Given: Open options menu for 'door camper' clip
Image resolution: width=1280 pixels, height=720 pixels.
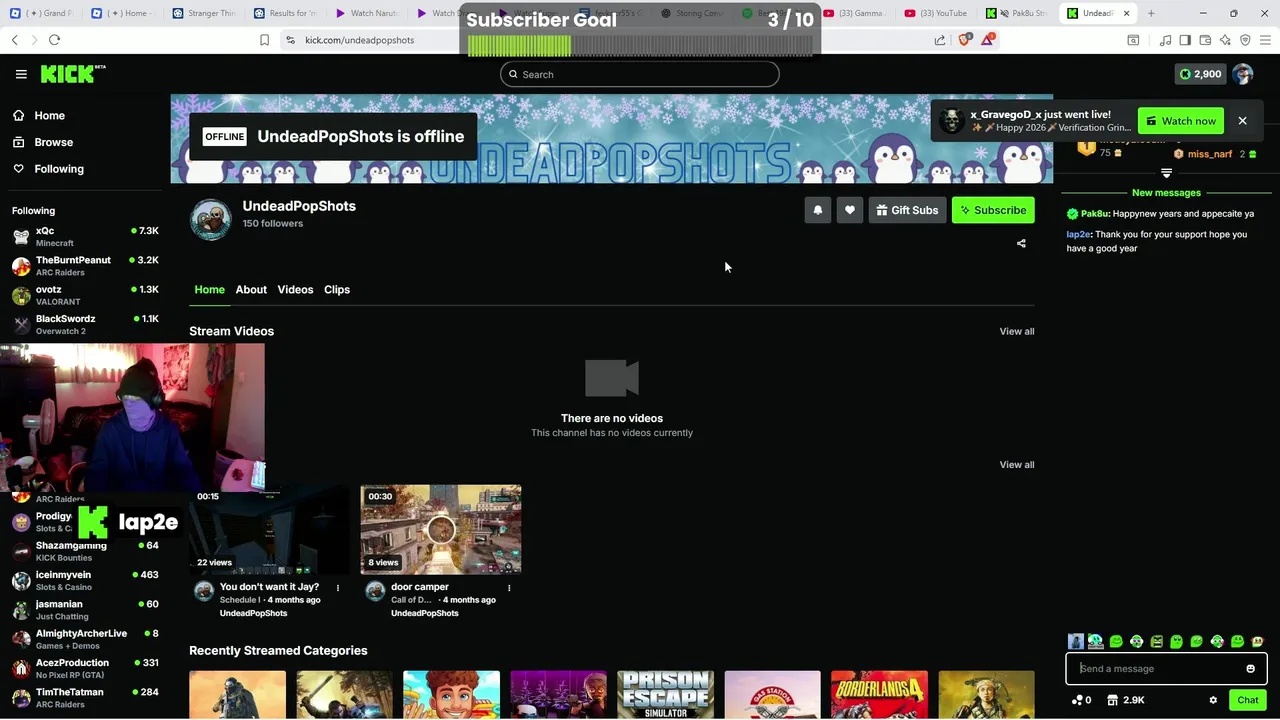Looking at the screenshot, I should [509, 588].
